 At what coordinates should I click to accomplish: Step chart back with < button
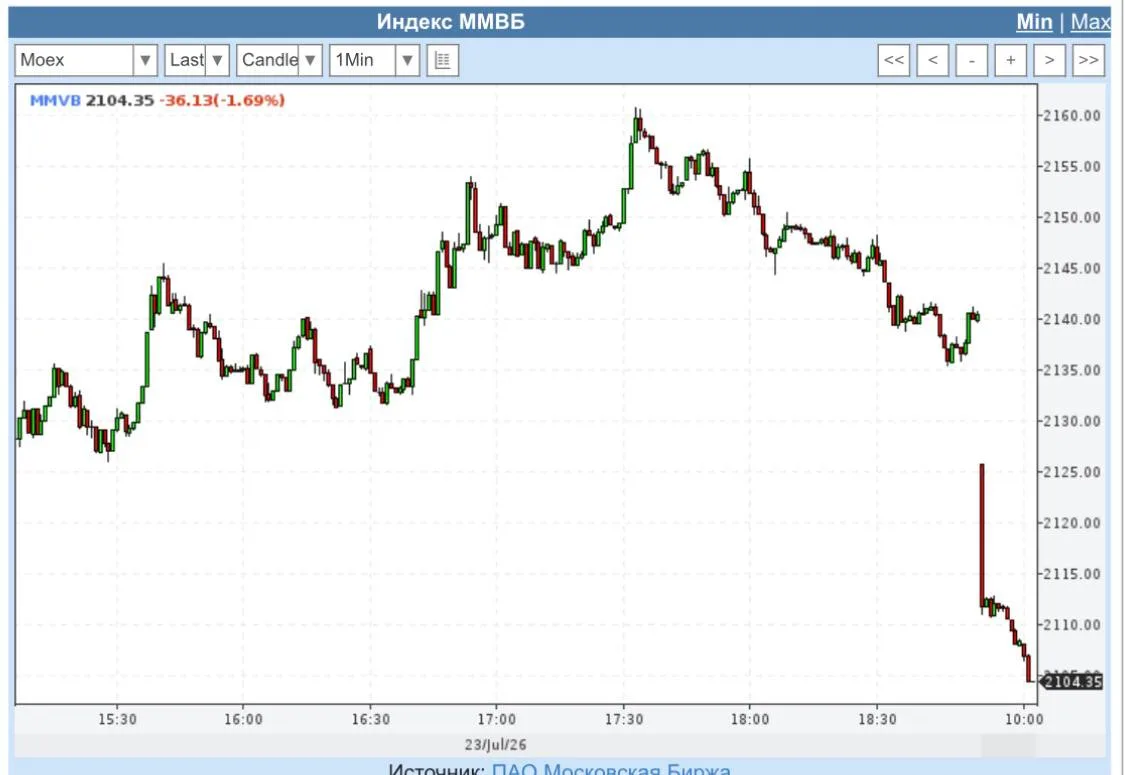point(933,60)
